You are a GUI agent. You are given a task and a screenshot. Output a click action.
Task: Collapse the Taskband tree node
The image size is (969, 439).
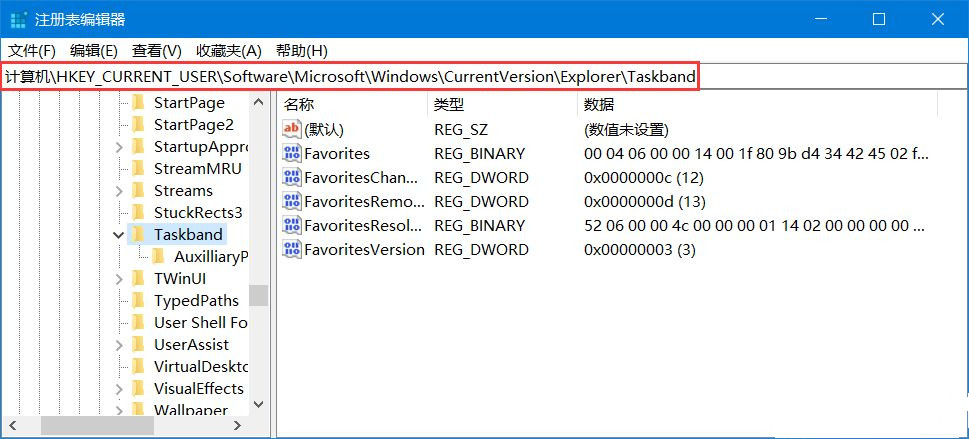coord(120,235)
